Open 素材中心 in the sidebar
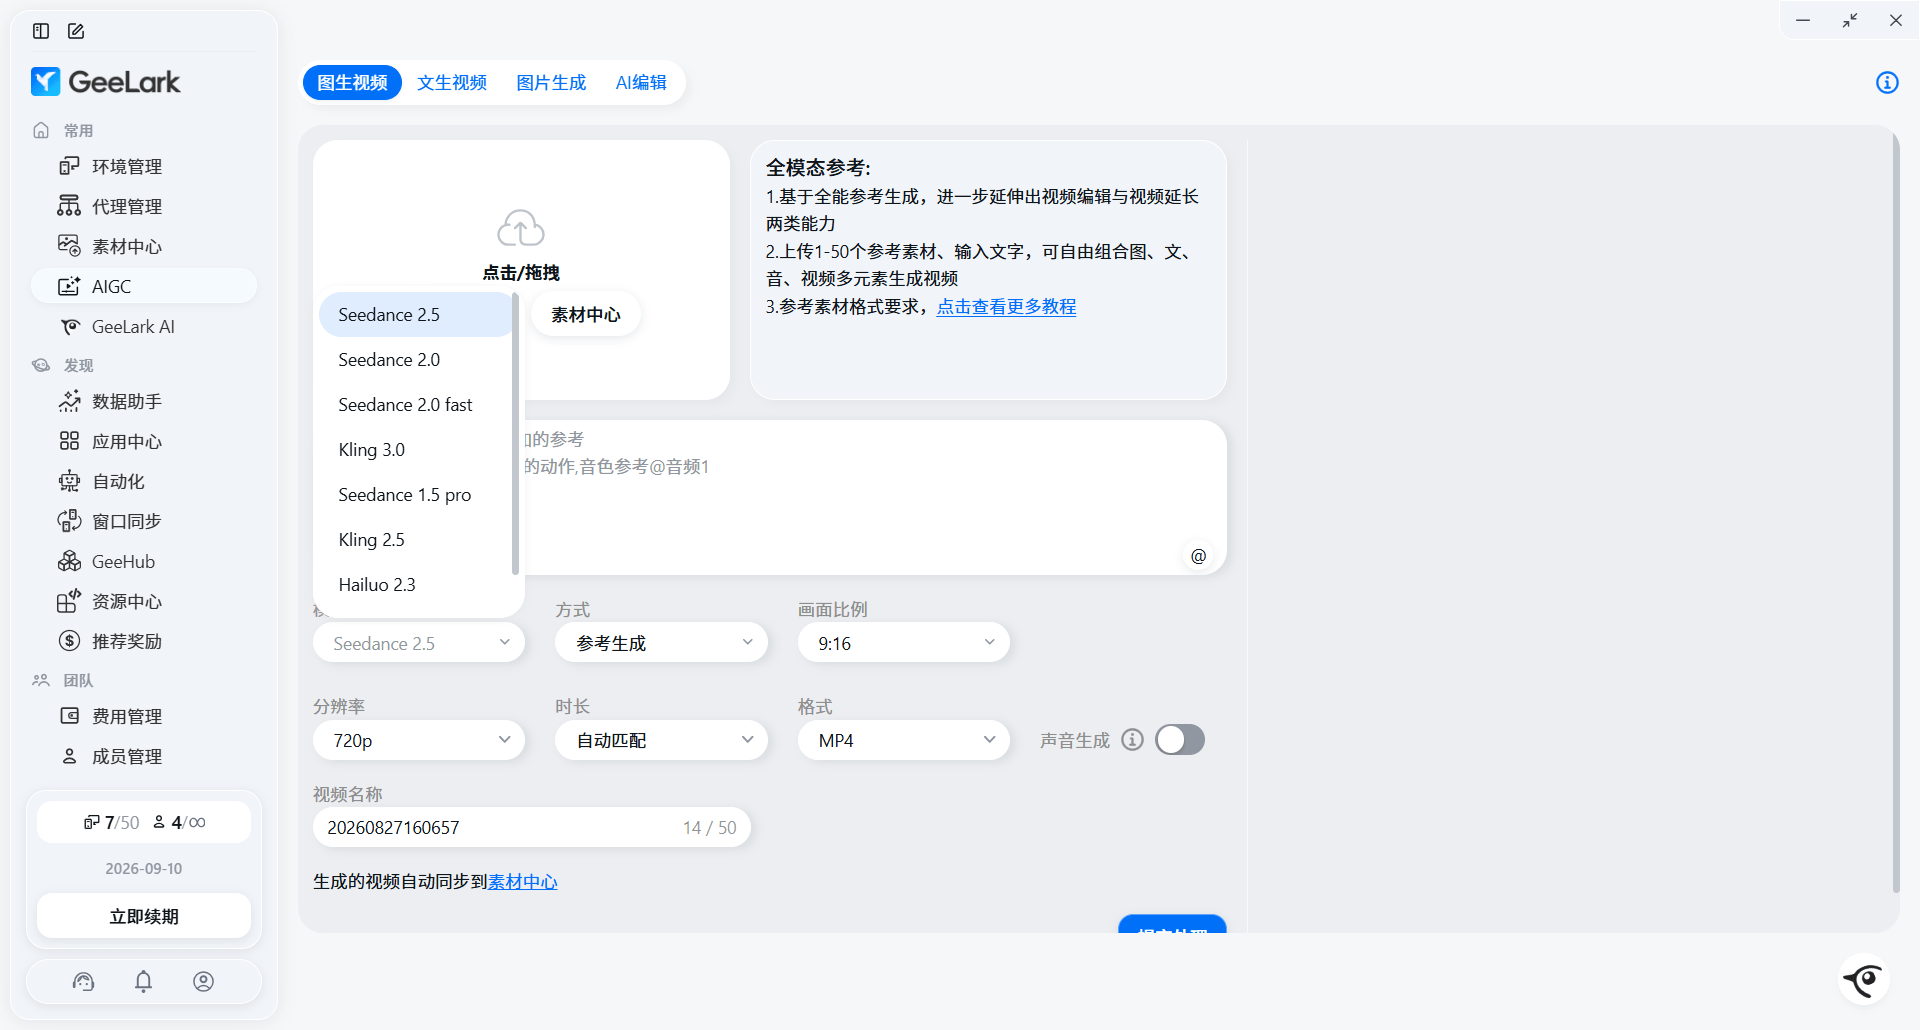Image resolution: width=1920 pixels, height=1030 pixels. coord(144,246)
